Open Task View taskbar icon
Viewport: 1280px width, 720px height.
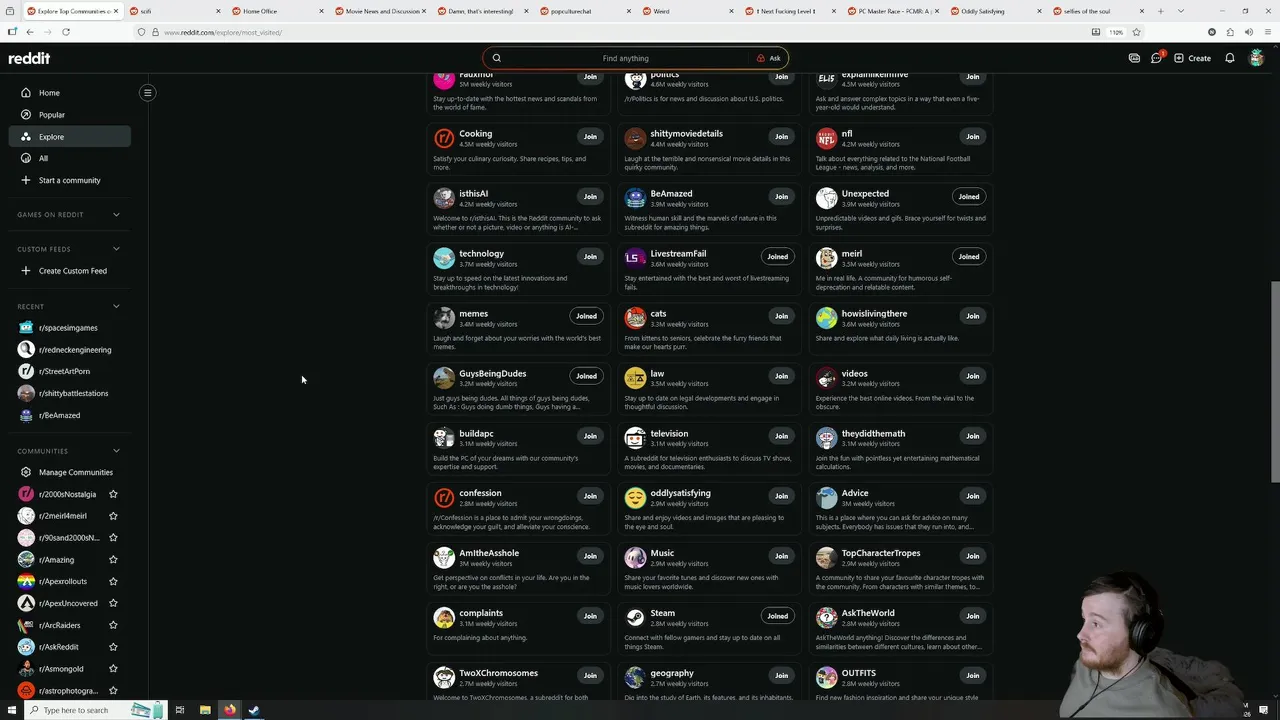[180, 710]
